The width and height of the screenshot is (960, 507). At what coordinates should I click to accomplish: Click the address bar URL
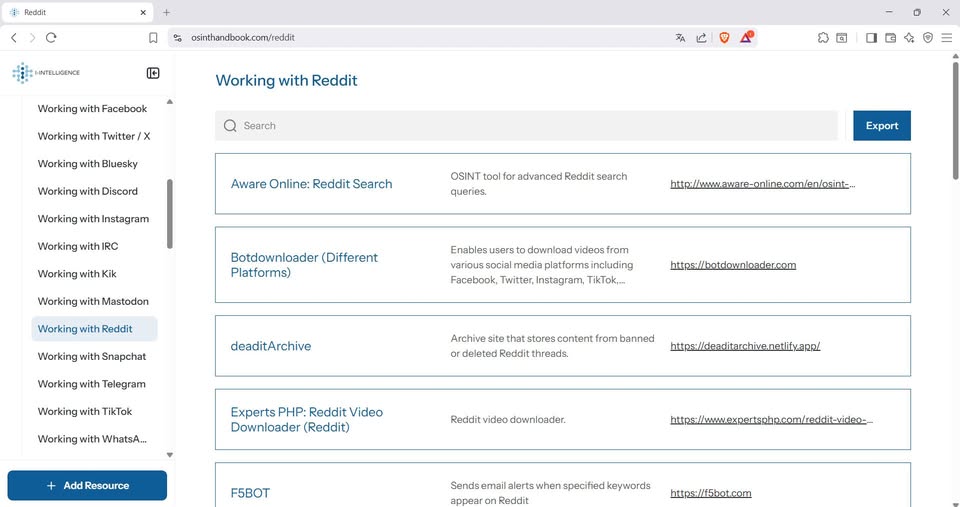point(243,37)
